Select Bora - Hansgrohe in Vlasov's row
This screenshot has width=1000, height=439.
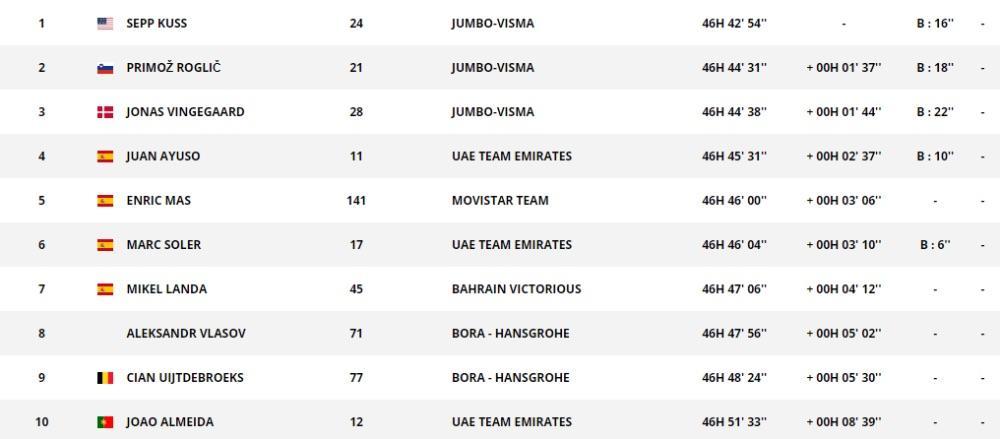point(510,334)
